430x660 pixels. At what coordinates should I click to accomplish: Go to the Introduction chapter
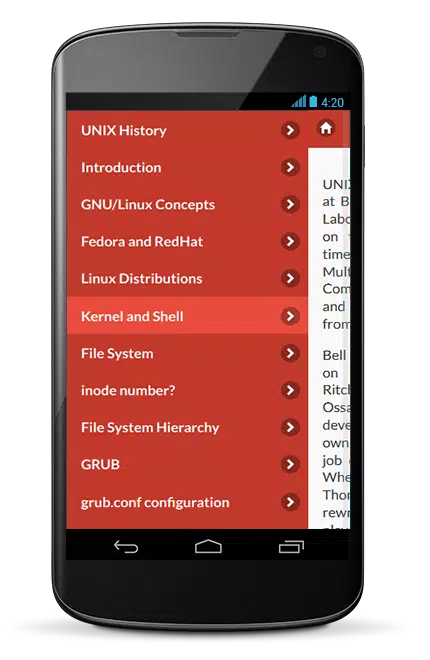(x=187, y=167)
